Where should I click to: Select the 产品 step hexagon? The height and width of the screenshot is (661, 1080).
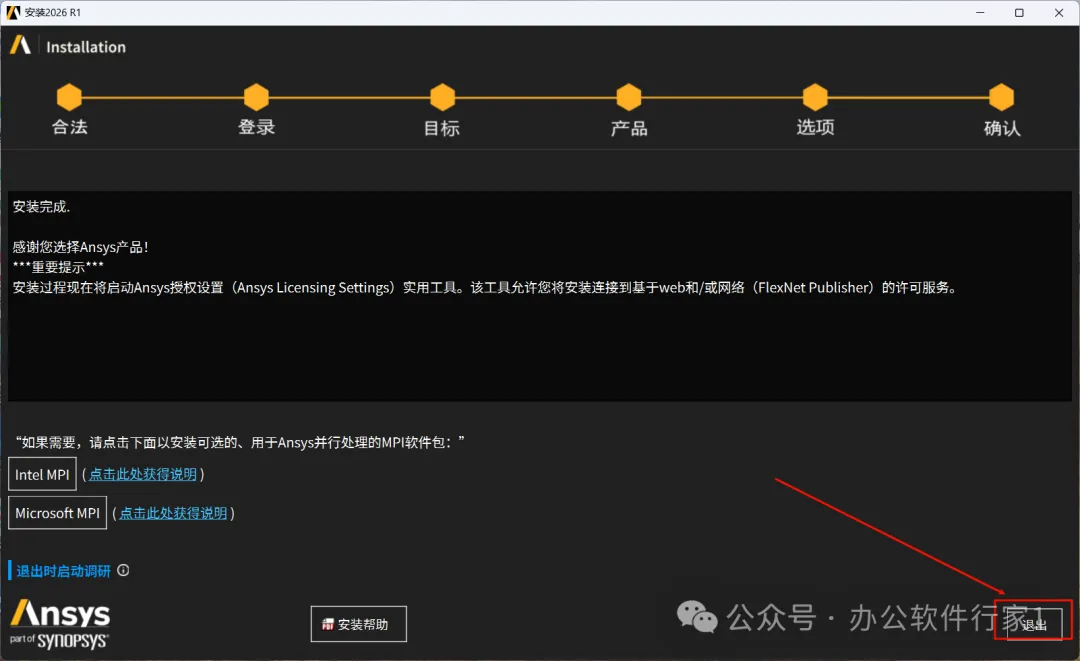[x=629, y=97]
